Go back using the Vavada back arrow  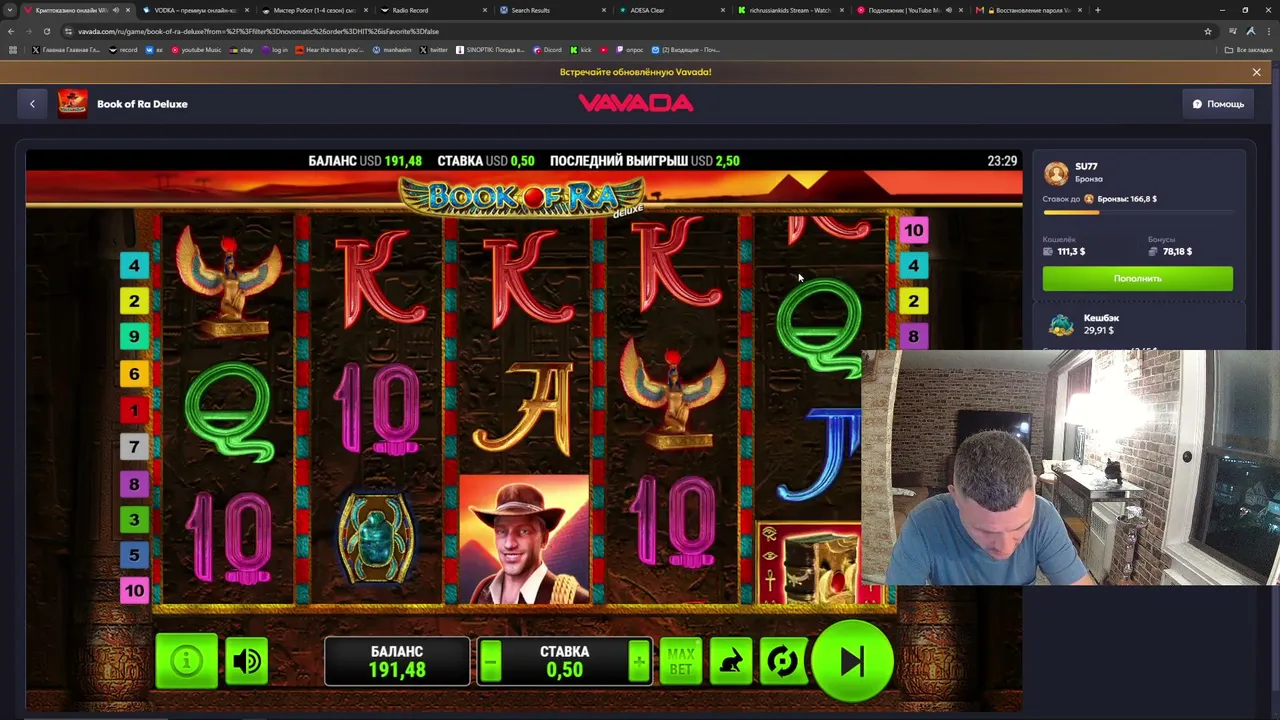click(32, 104)
